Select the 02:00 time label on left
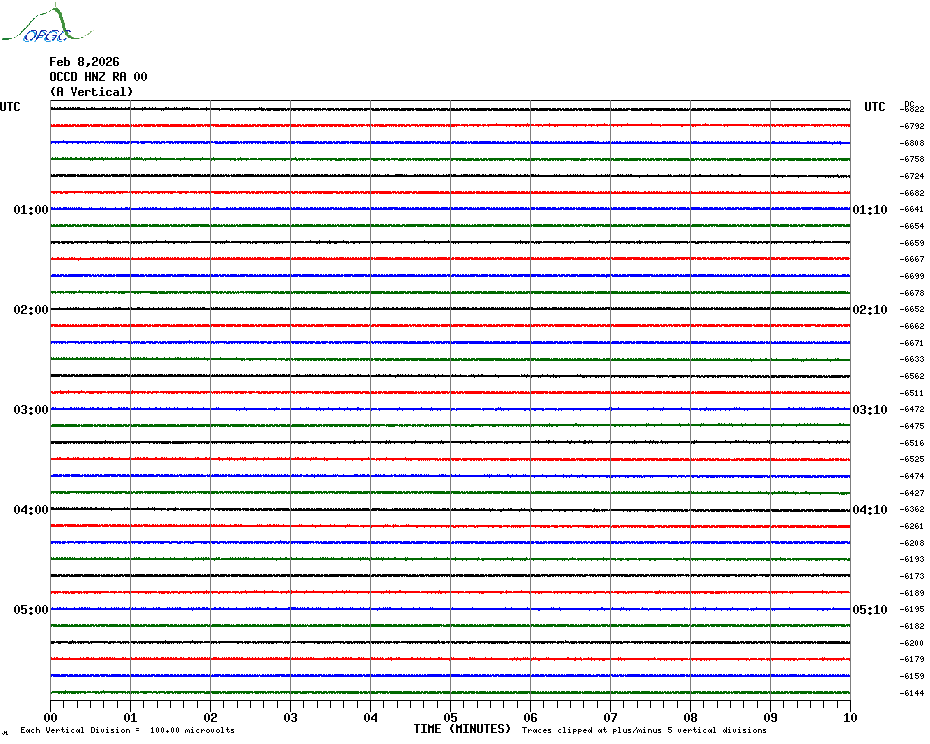 coord(31,310)
